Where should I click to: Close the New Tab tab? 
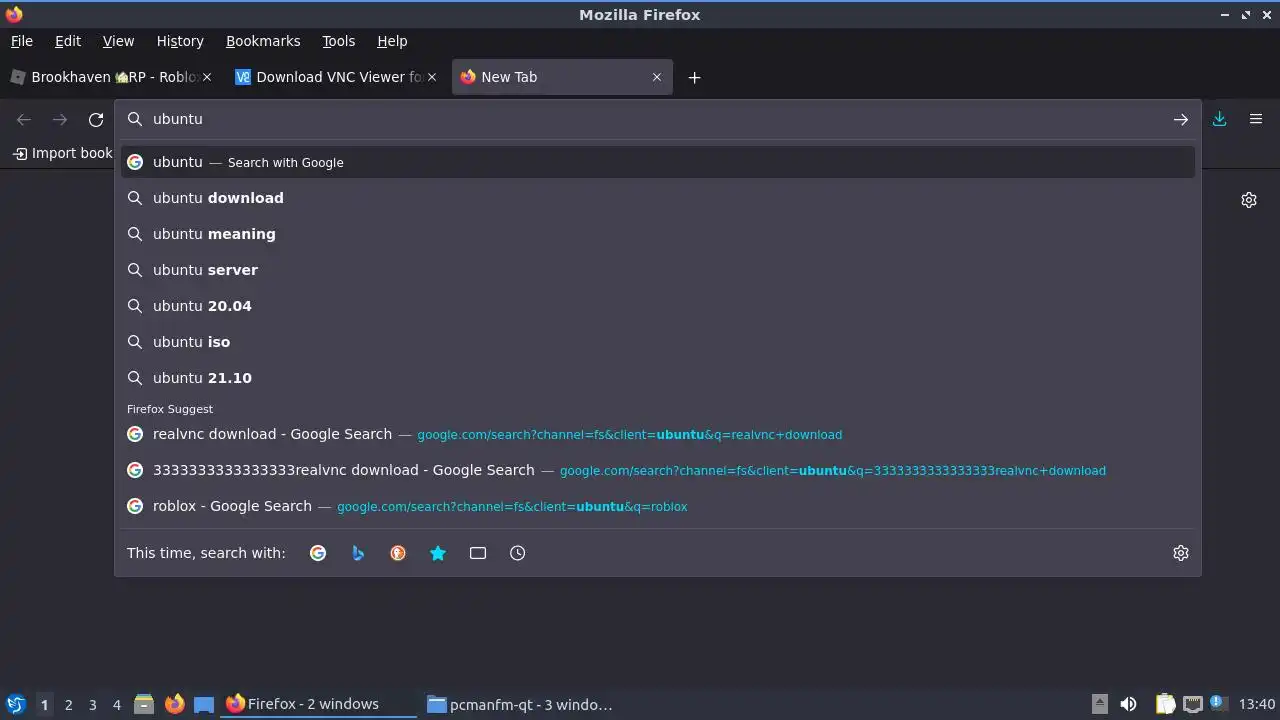pyautogui.click(x=656, y=77)
